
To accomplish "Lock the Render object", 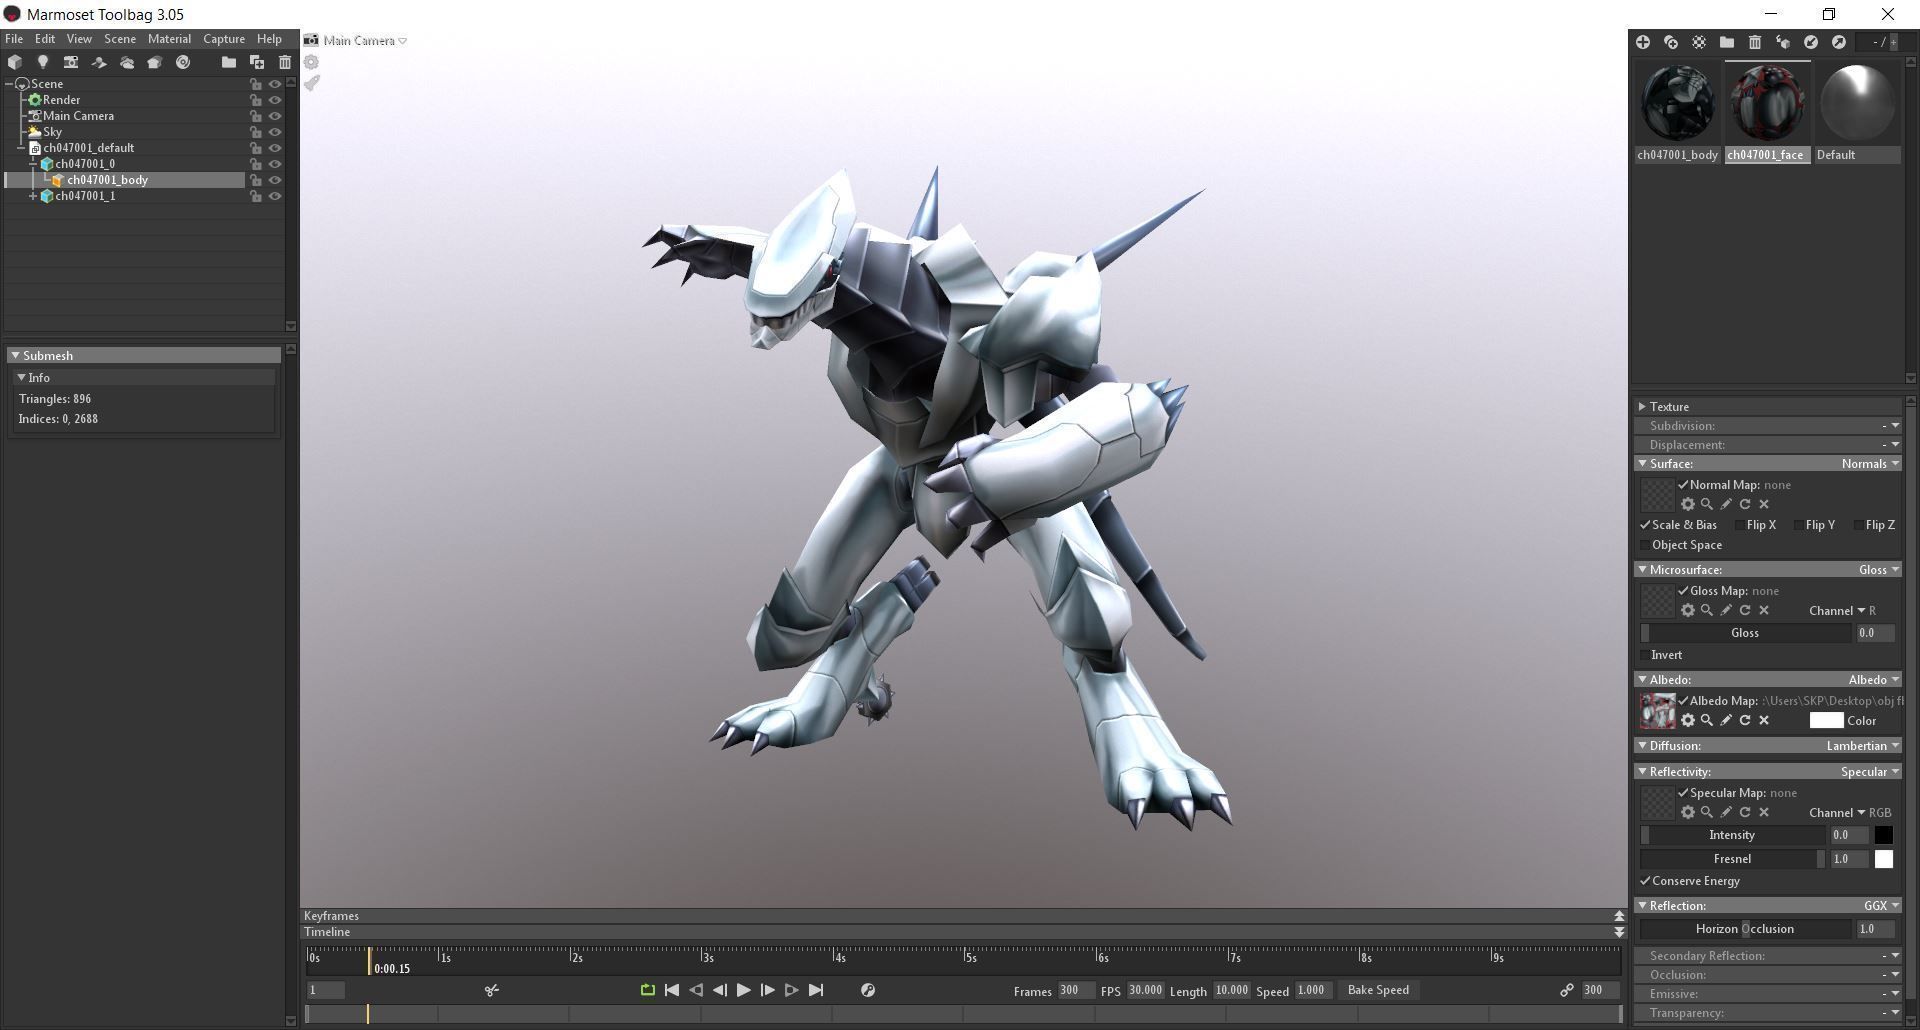I will (x=256, y=100).
